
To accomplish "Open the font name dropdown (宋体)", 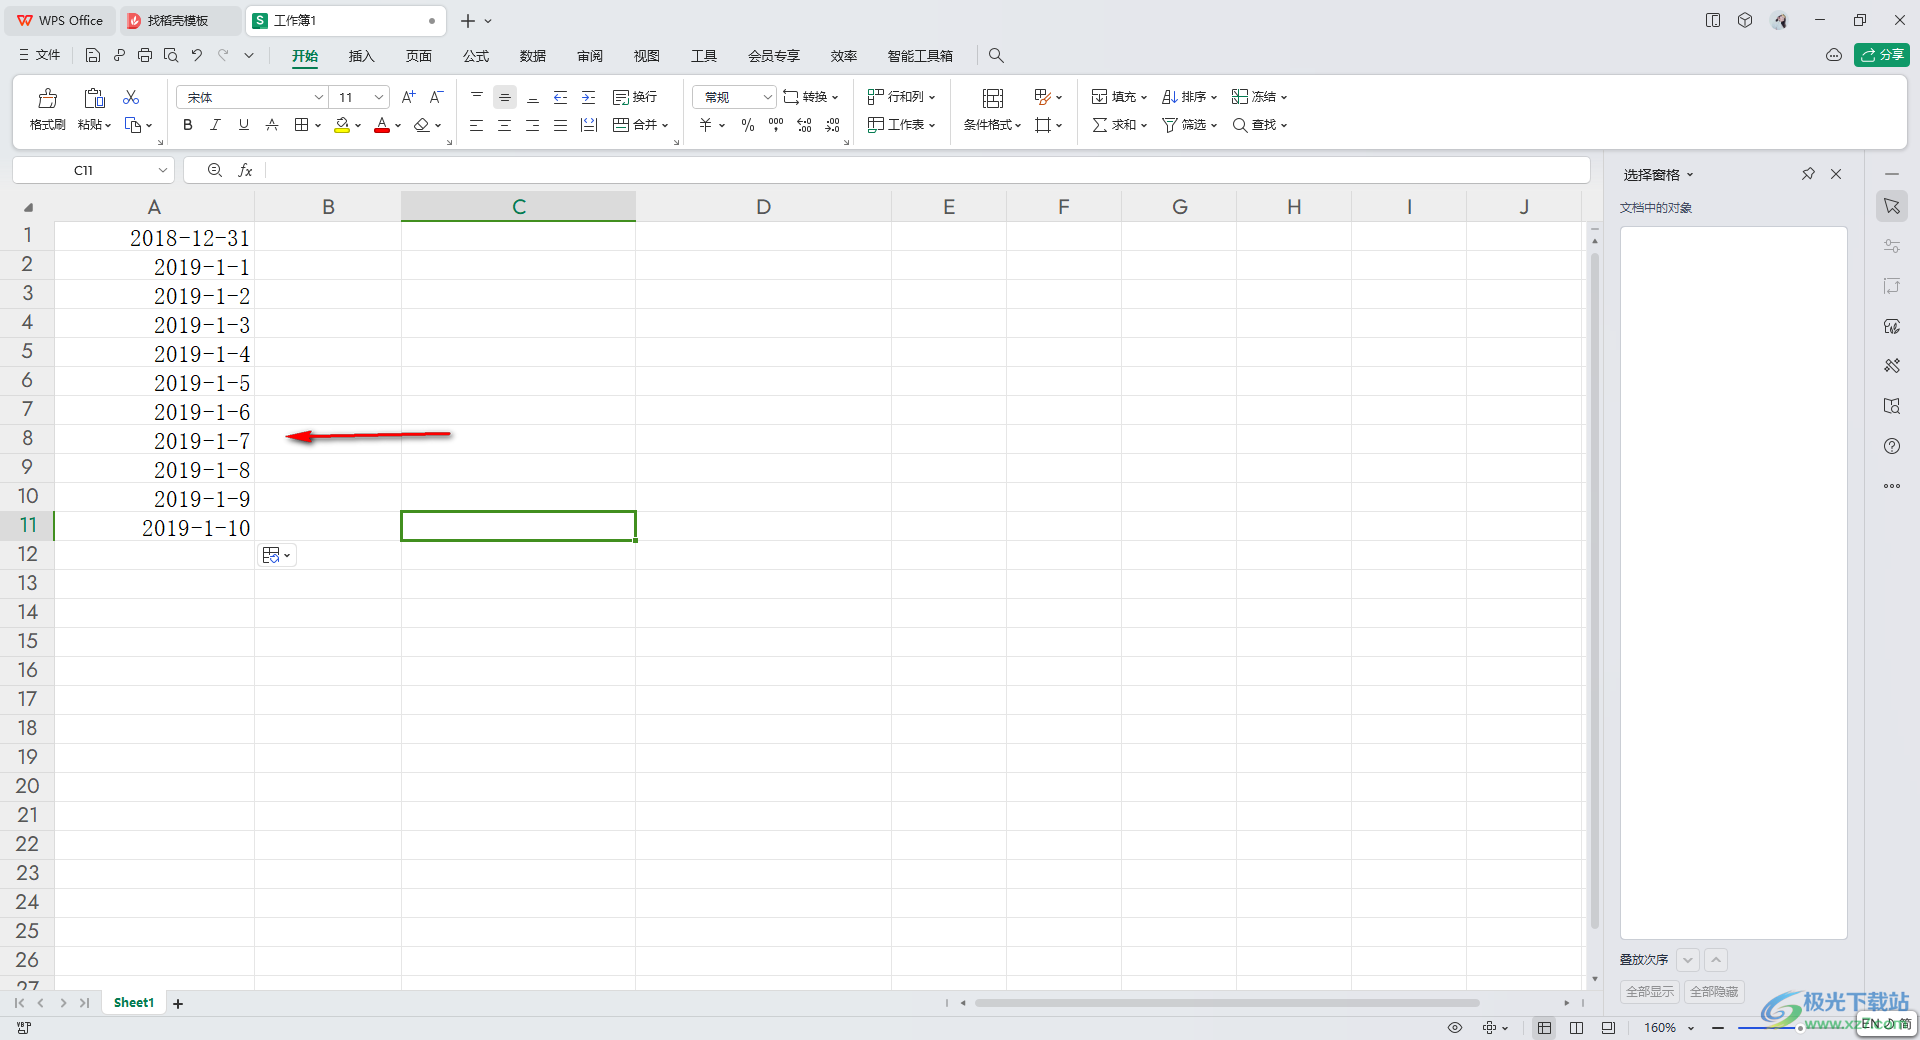I will click(319, 97).
